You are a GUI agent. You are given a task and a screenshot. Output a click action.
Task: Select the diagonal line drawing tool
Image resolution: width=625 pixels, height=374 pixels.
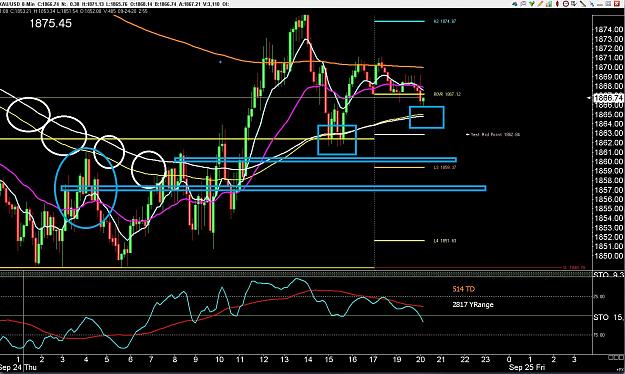click(583, 4)
